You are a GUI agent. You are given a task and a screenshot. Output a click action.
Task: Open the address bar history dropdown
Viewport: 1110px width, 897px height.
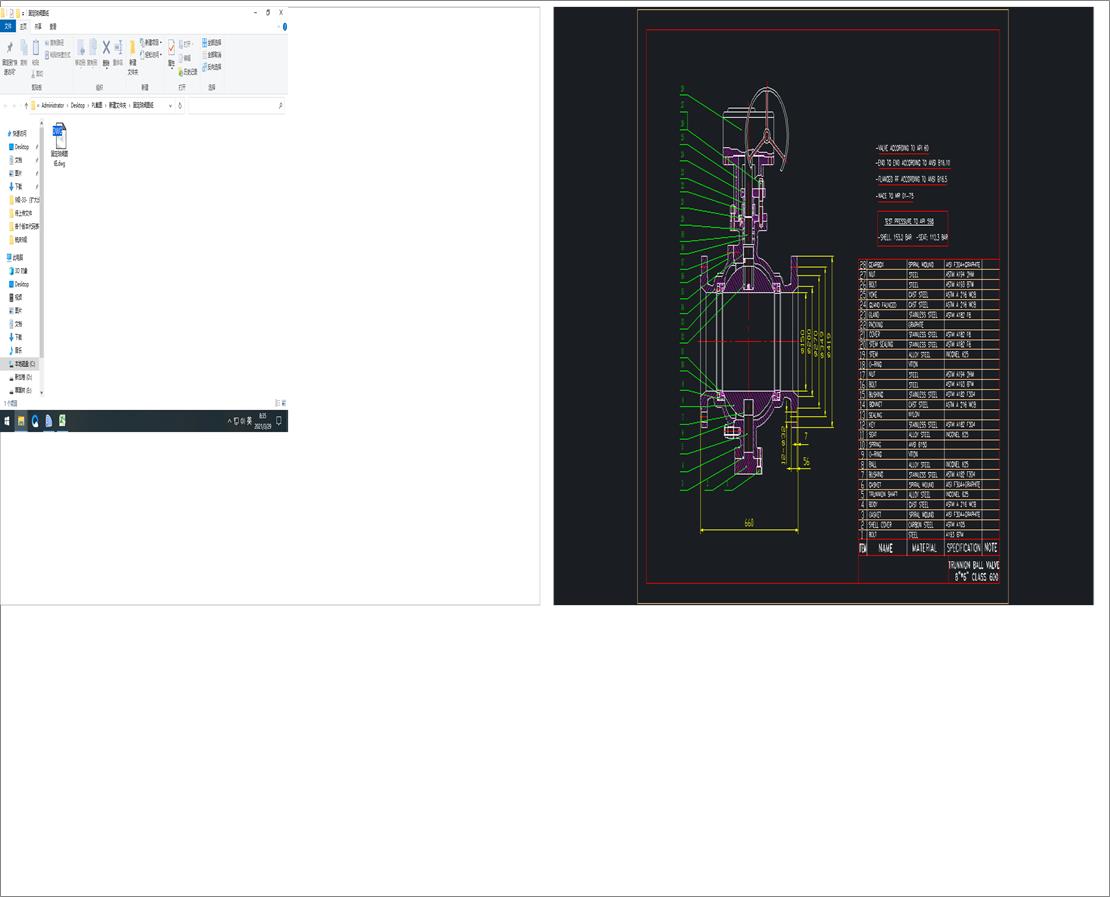tap(169, 105)
